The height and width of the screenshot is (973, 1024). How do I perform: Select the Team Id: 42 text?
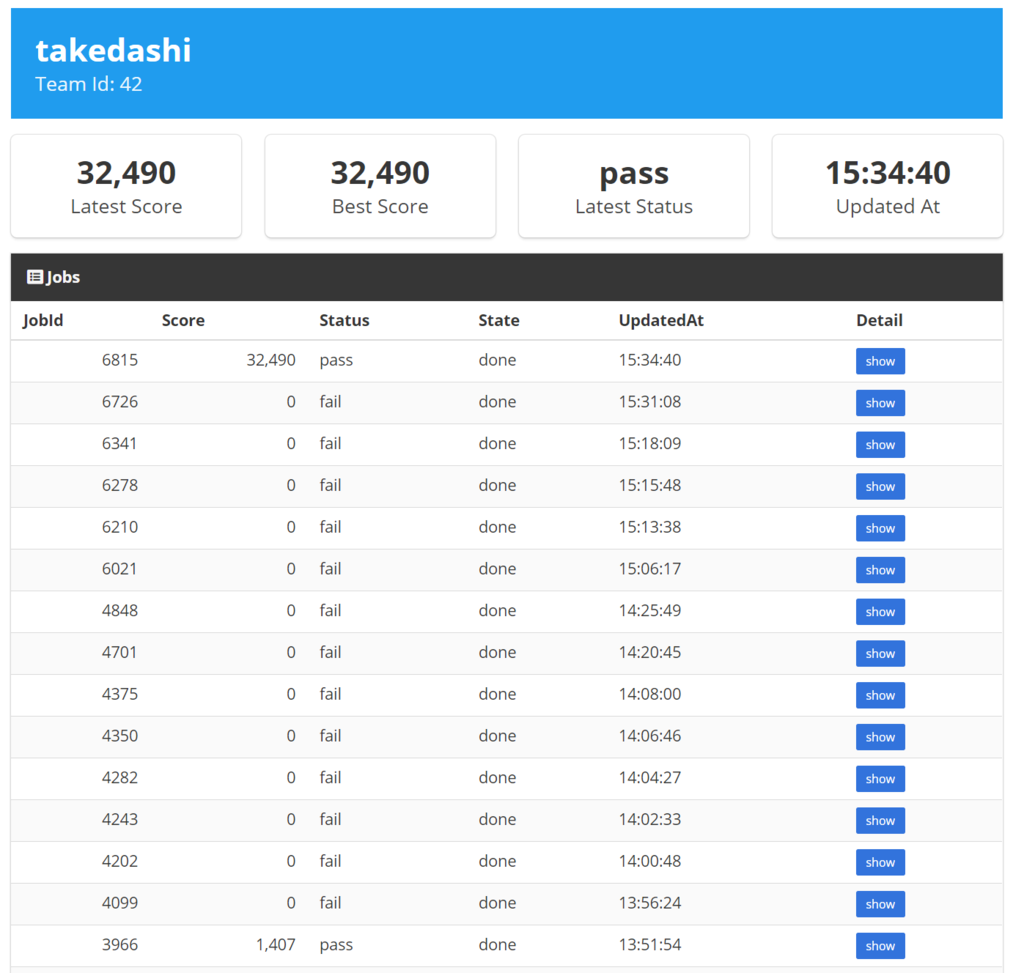88,84
